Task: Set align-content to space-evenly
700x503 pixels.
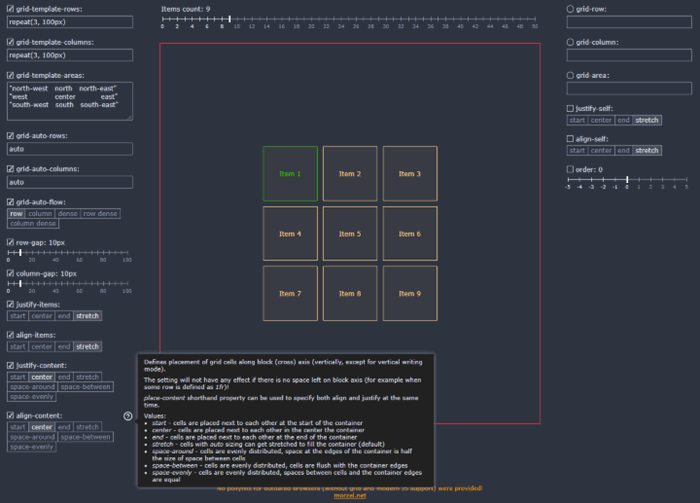Action: [x=32, y=447]
